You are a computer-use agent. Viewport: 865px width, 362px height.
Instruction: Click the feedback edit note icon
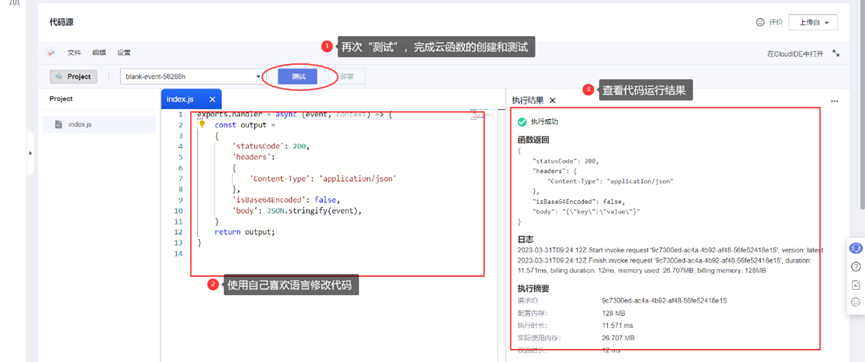[x=856, y=285]
